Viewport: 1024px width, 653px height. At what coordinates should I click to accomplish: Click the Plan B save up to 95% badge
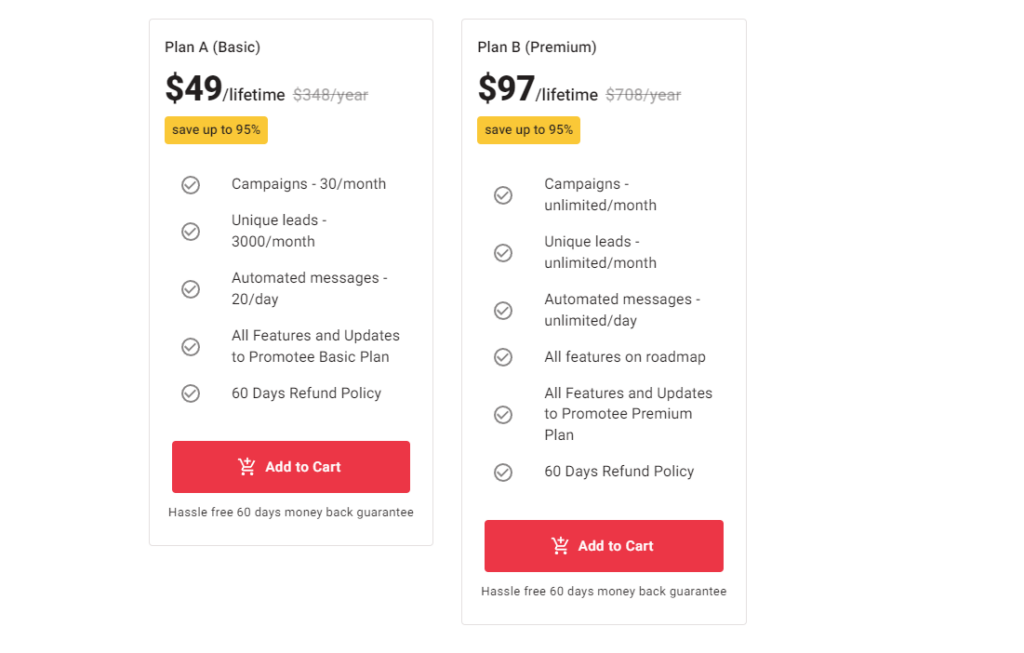tap(528, 130)
